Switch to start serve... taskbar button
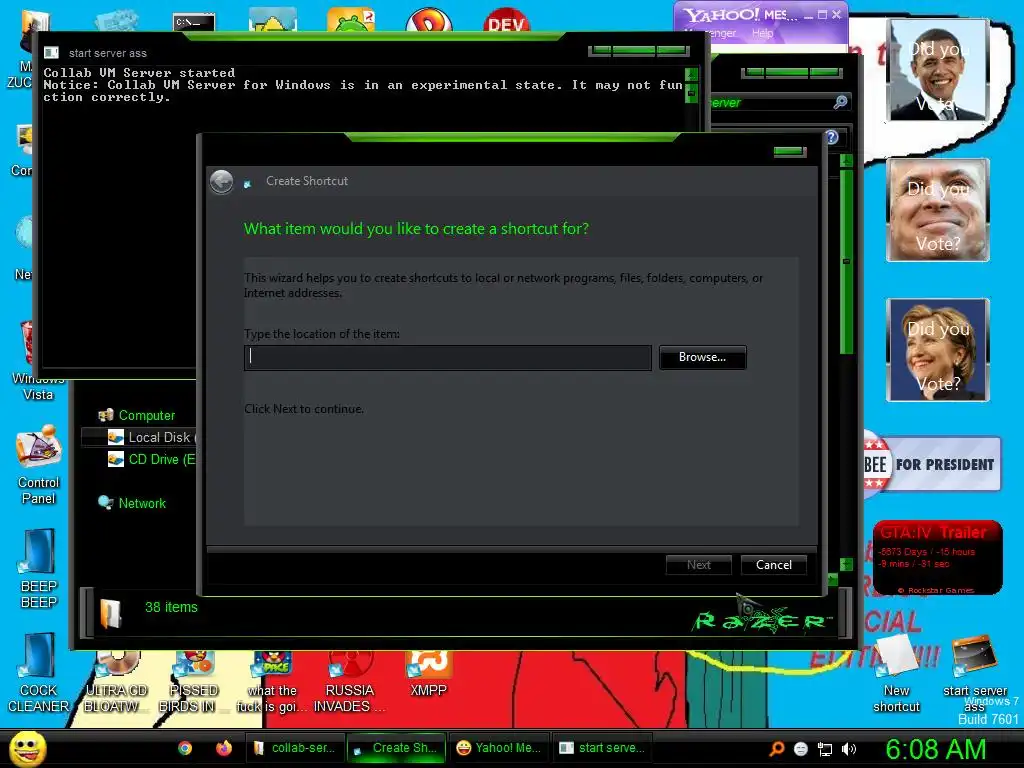 (602, 748)
